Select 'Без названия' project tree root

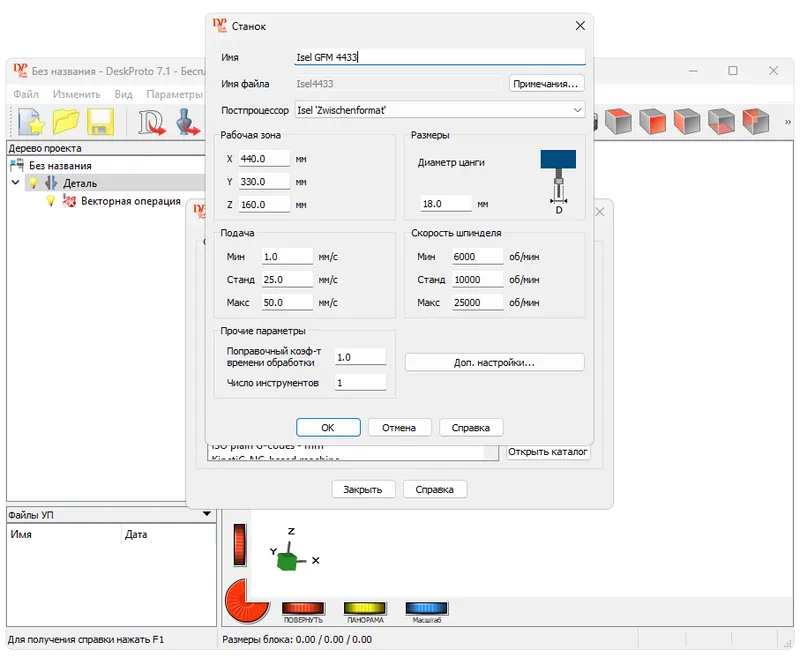(60, 165)
